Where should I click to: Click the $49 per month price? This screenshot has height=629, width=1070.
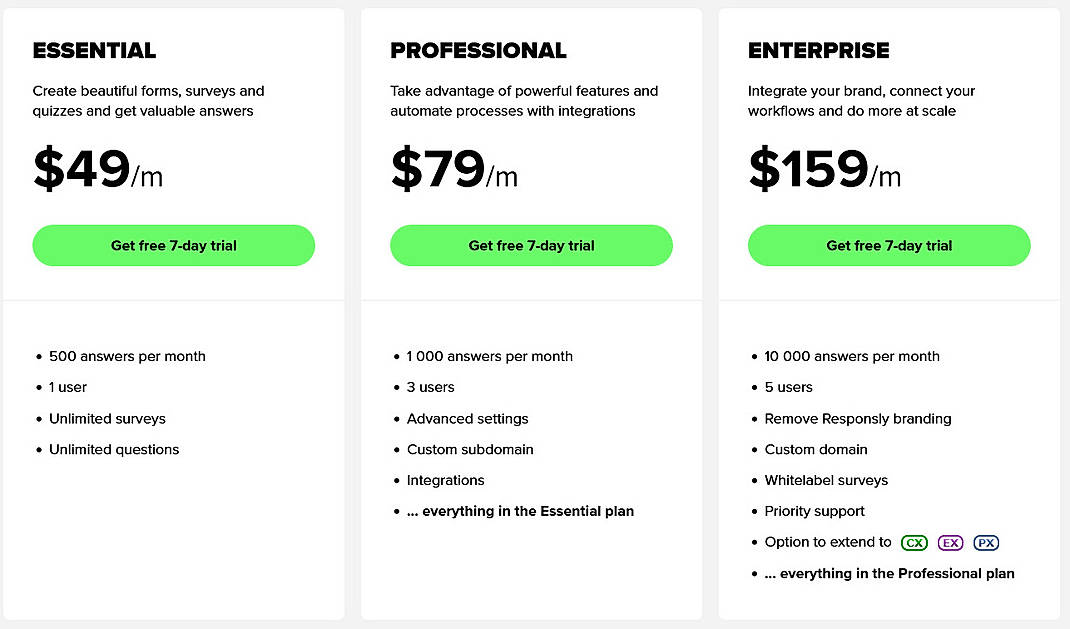point(84,170)
